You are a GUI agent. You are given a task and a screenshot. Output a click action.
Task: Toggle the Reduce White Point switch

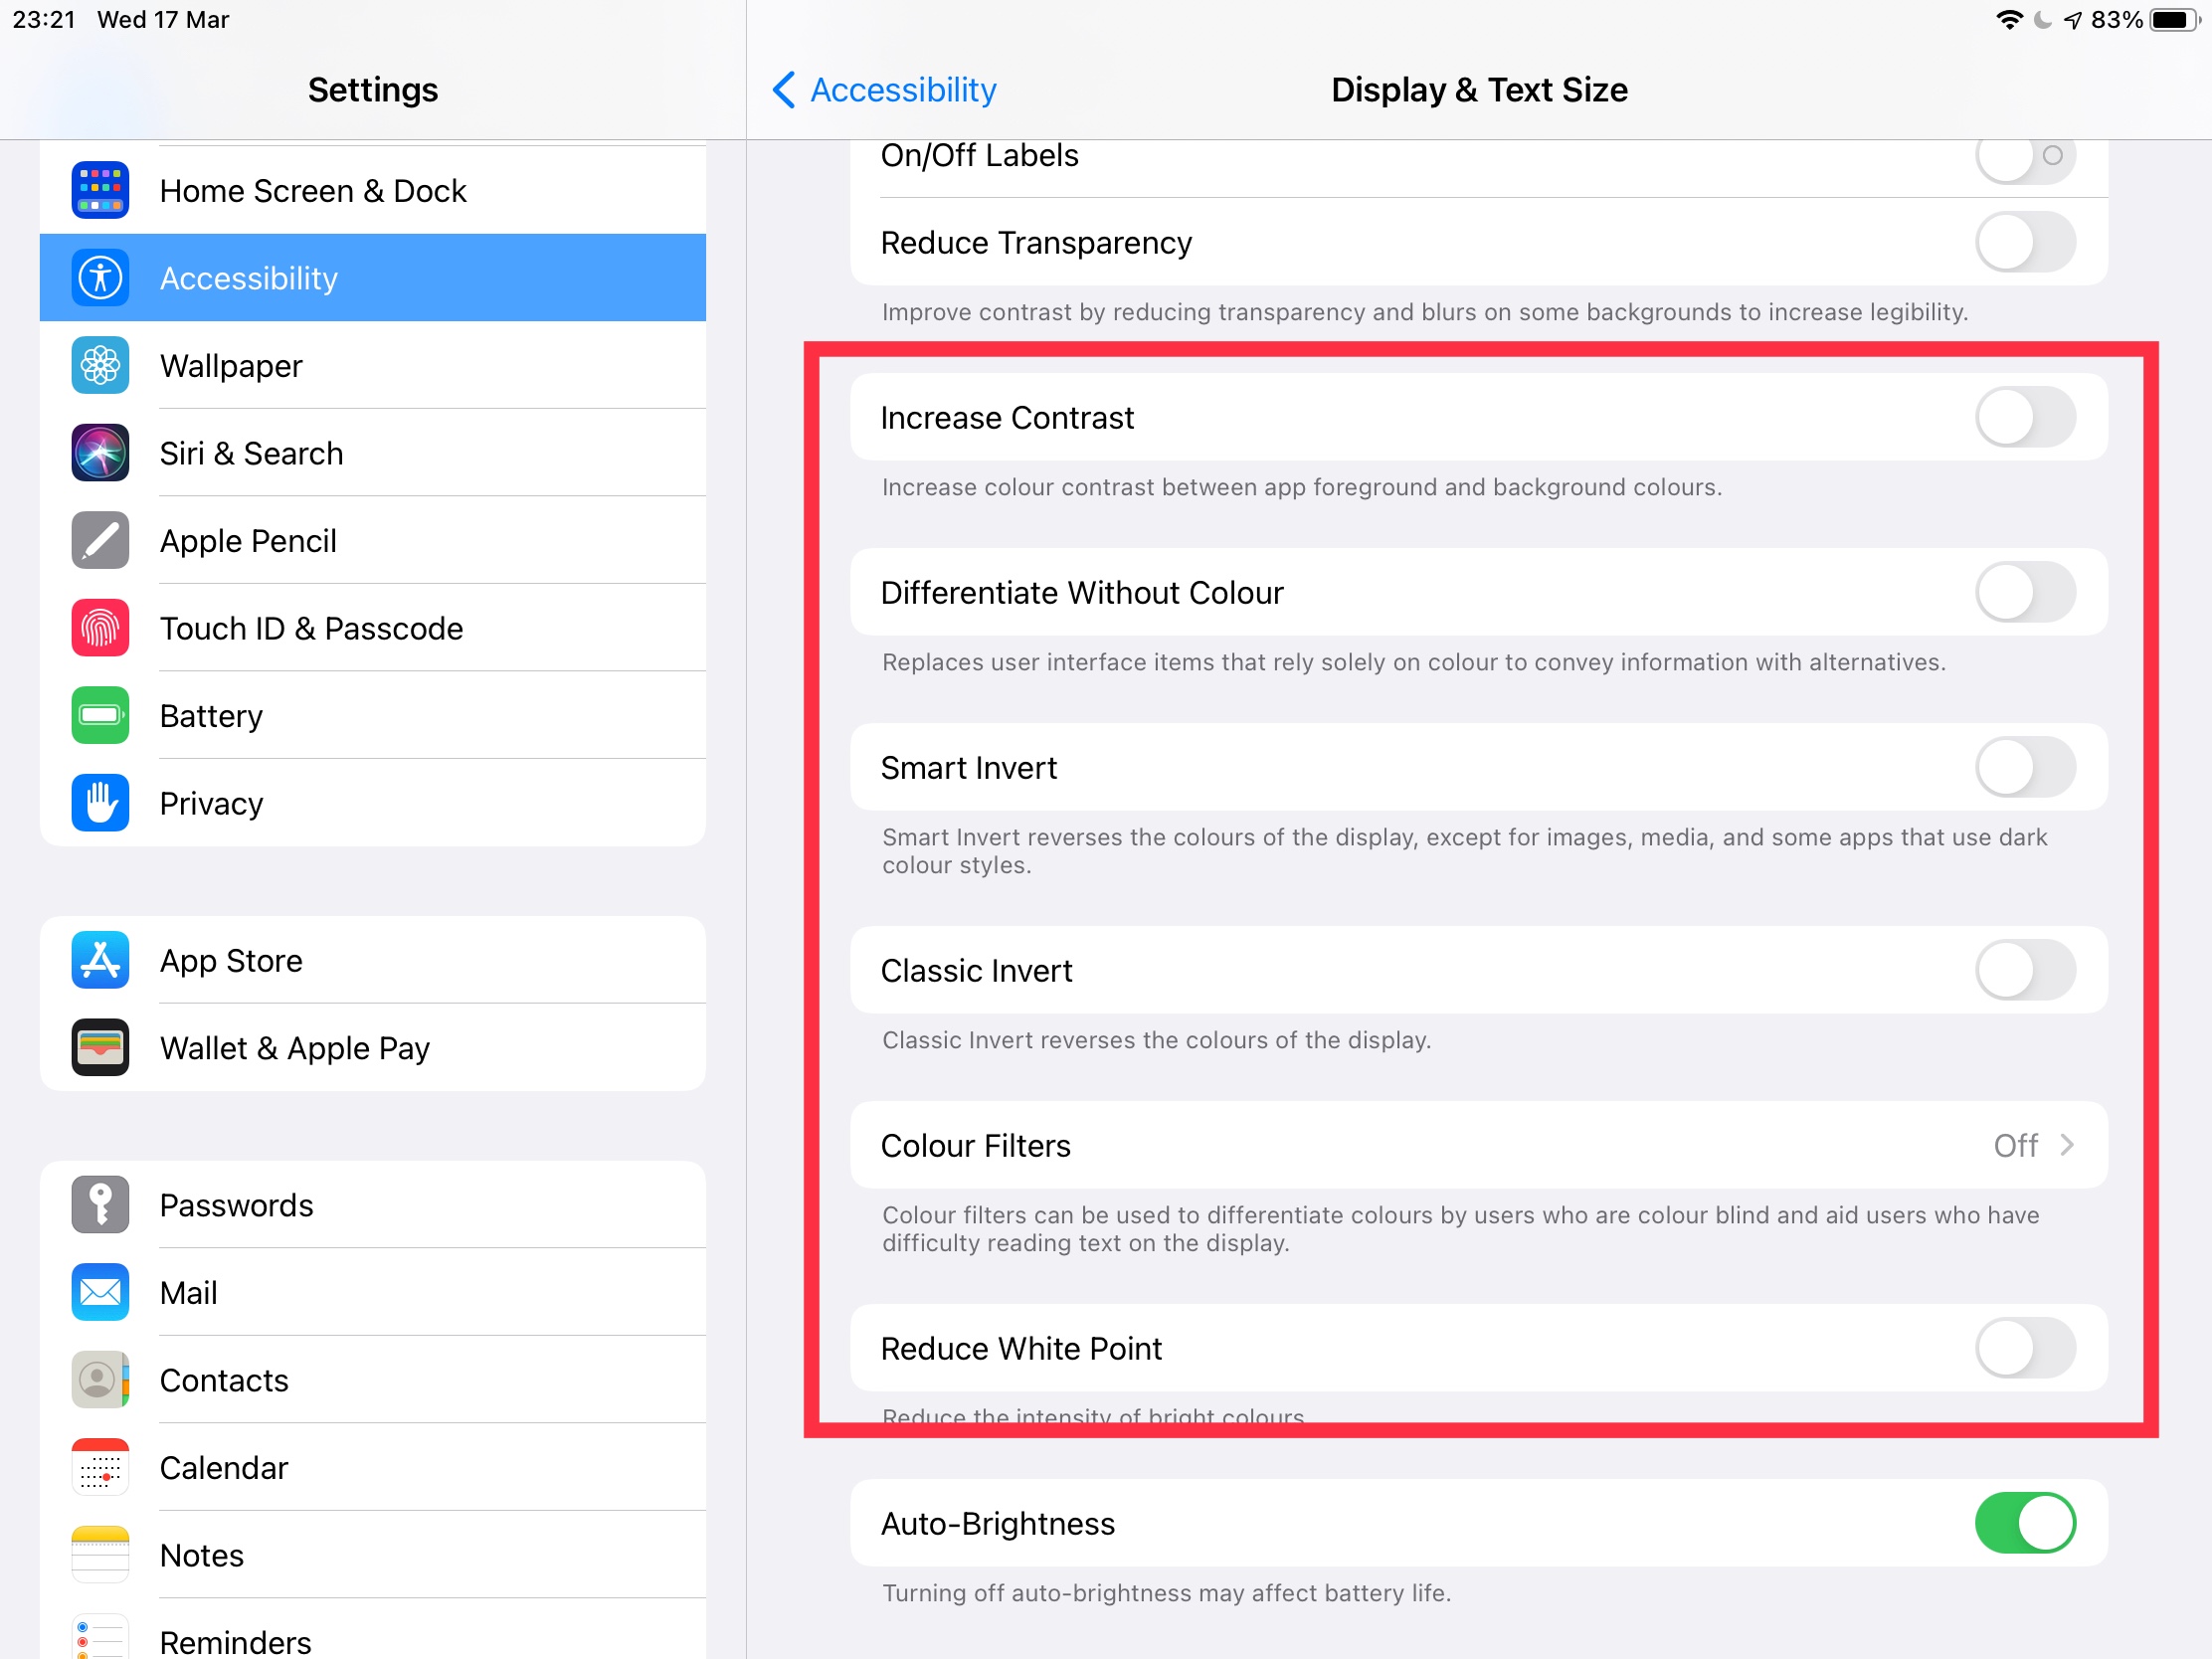coord(2024,1348)
